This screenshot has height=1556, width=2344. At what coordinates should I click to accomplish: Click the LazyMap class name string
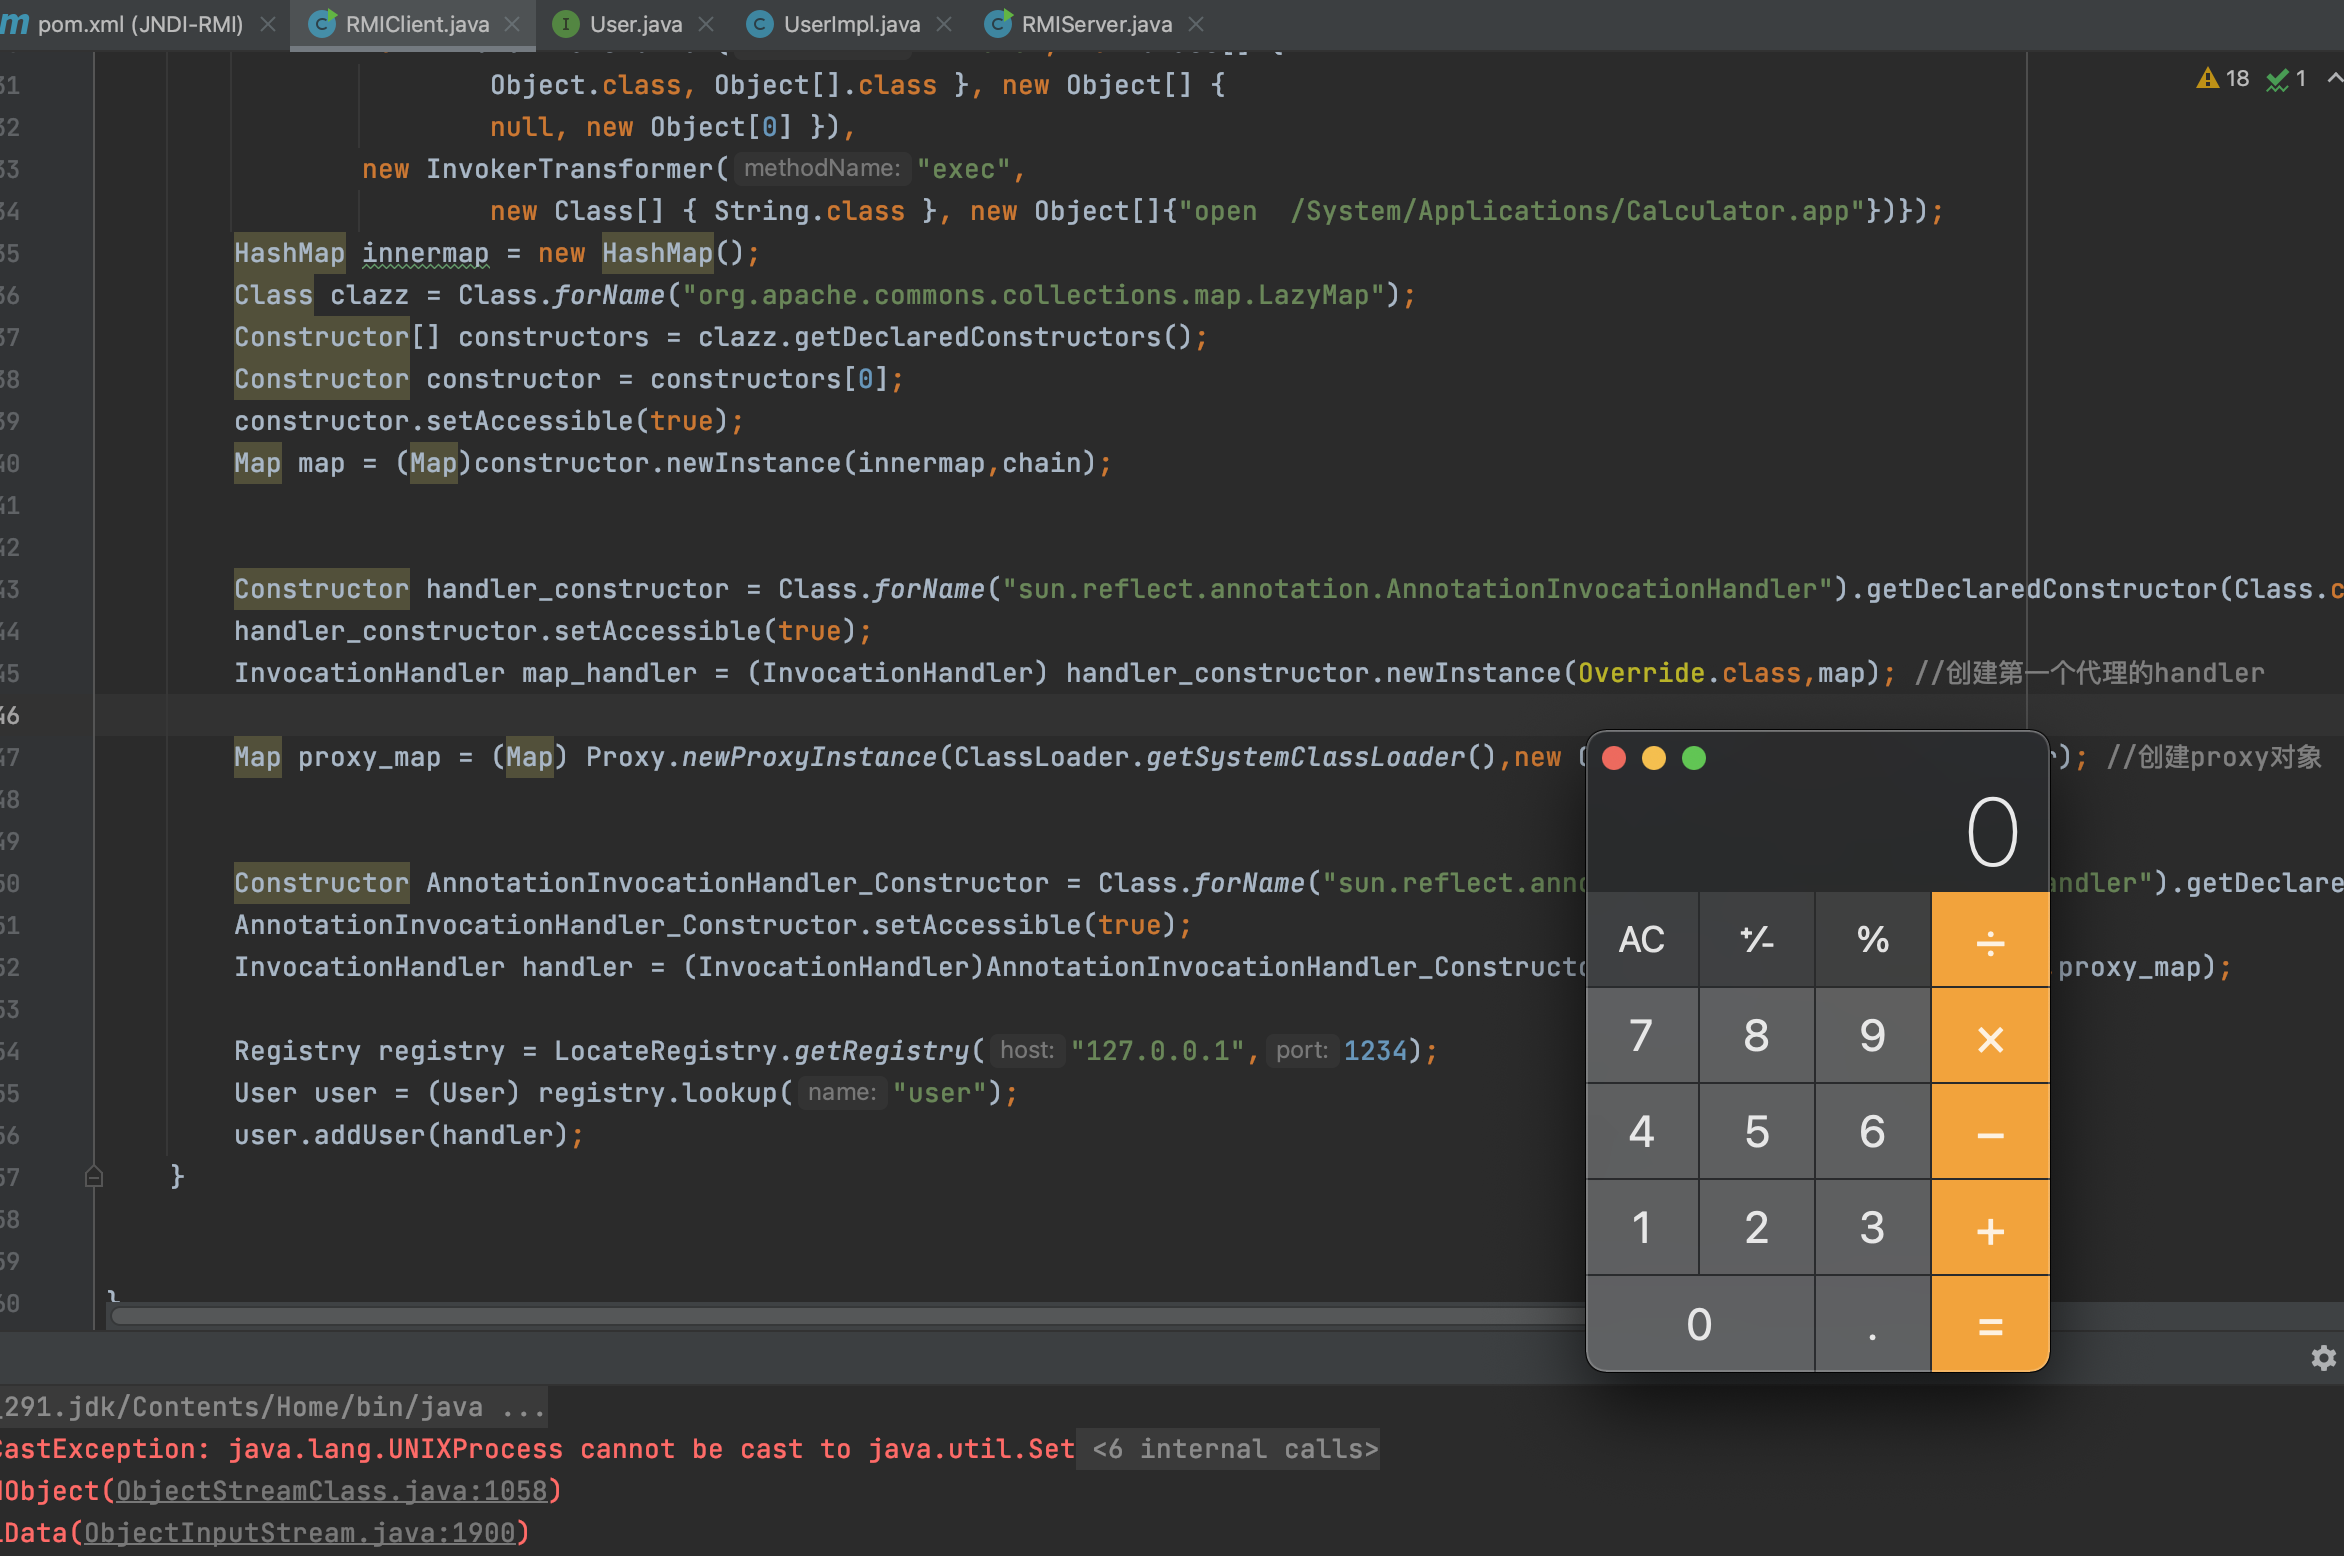point(1040,295)
